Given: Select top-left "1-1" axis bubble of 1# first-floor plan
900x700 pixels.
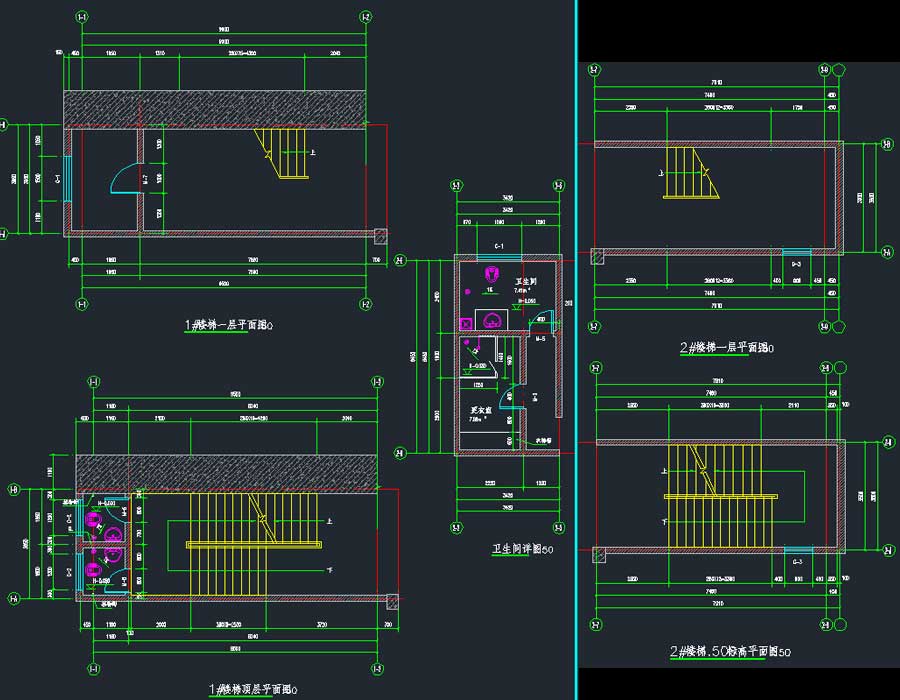Looking at the screenshot, I should pyautogui.click(x=82, y=18).
